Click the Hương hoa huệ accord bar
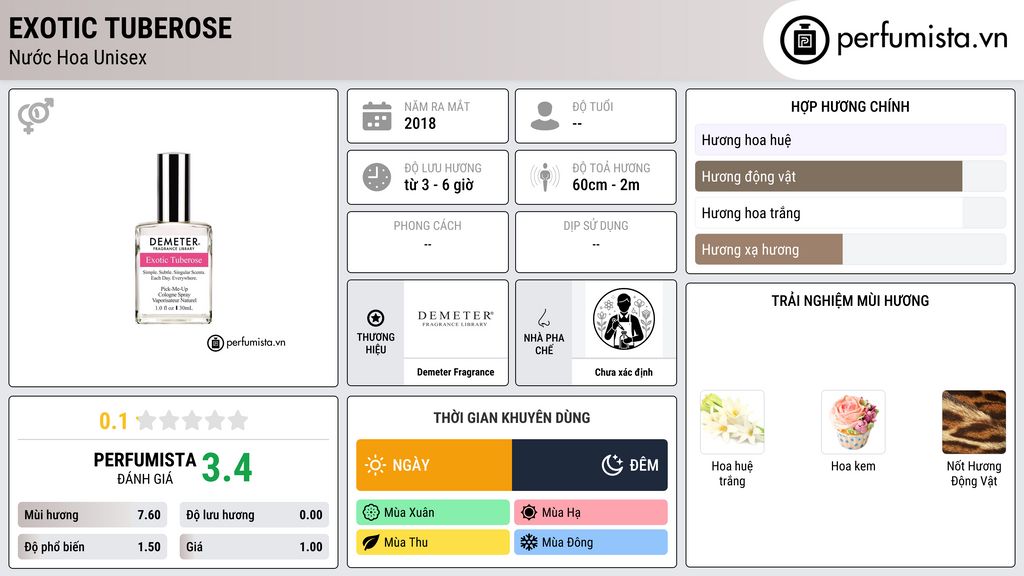The height and width of the screenshot is (576, 1024). click(x=850, y=140)
